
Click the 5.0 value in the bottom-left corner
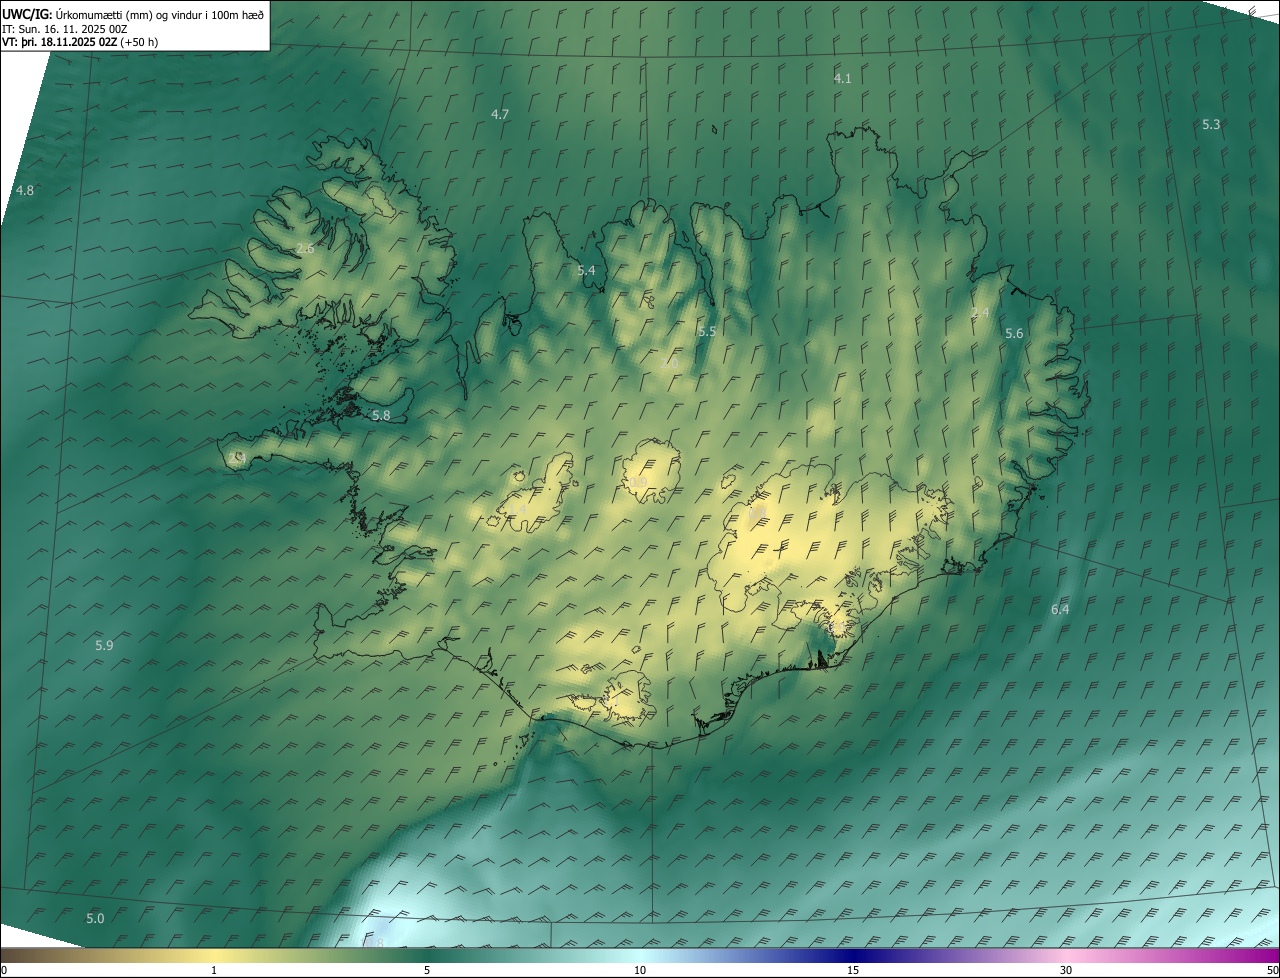click(x=95, y=918)
